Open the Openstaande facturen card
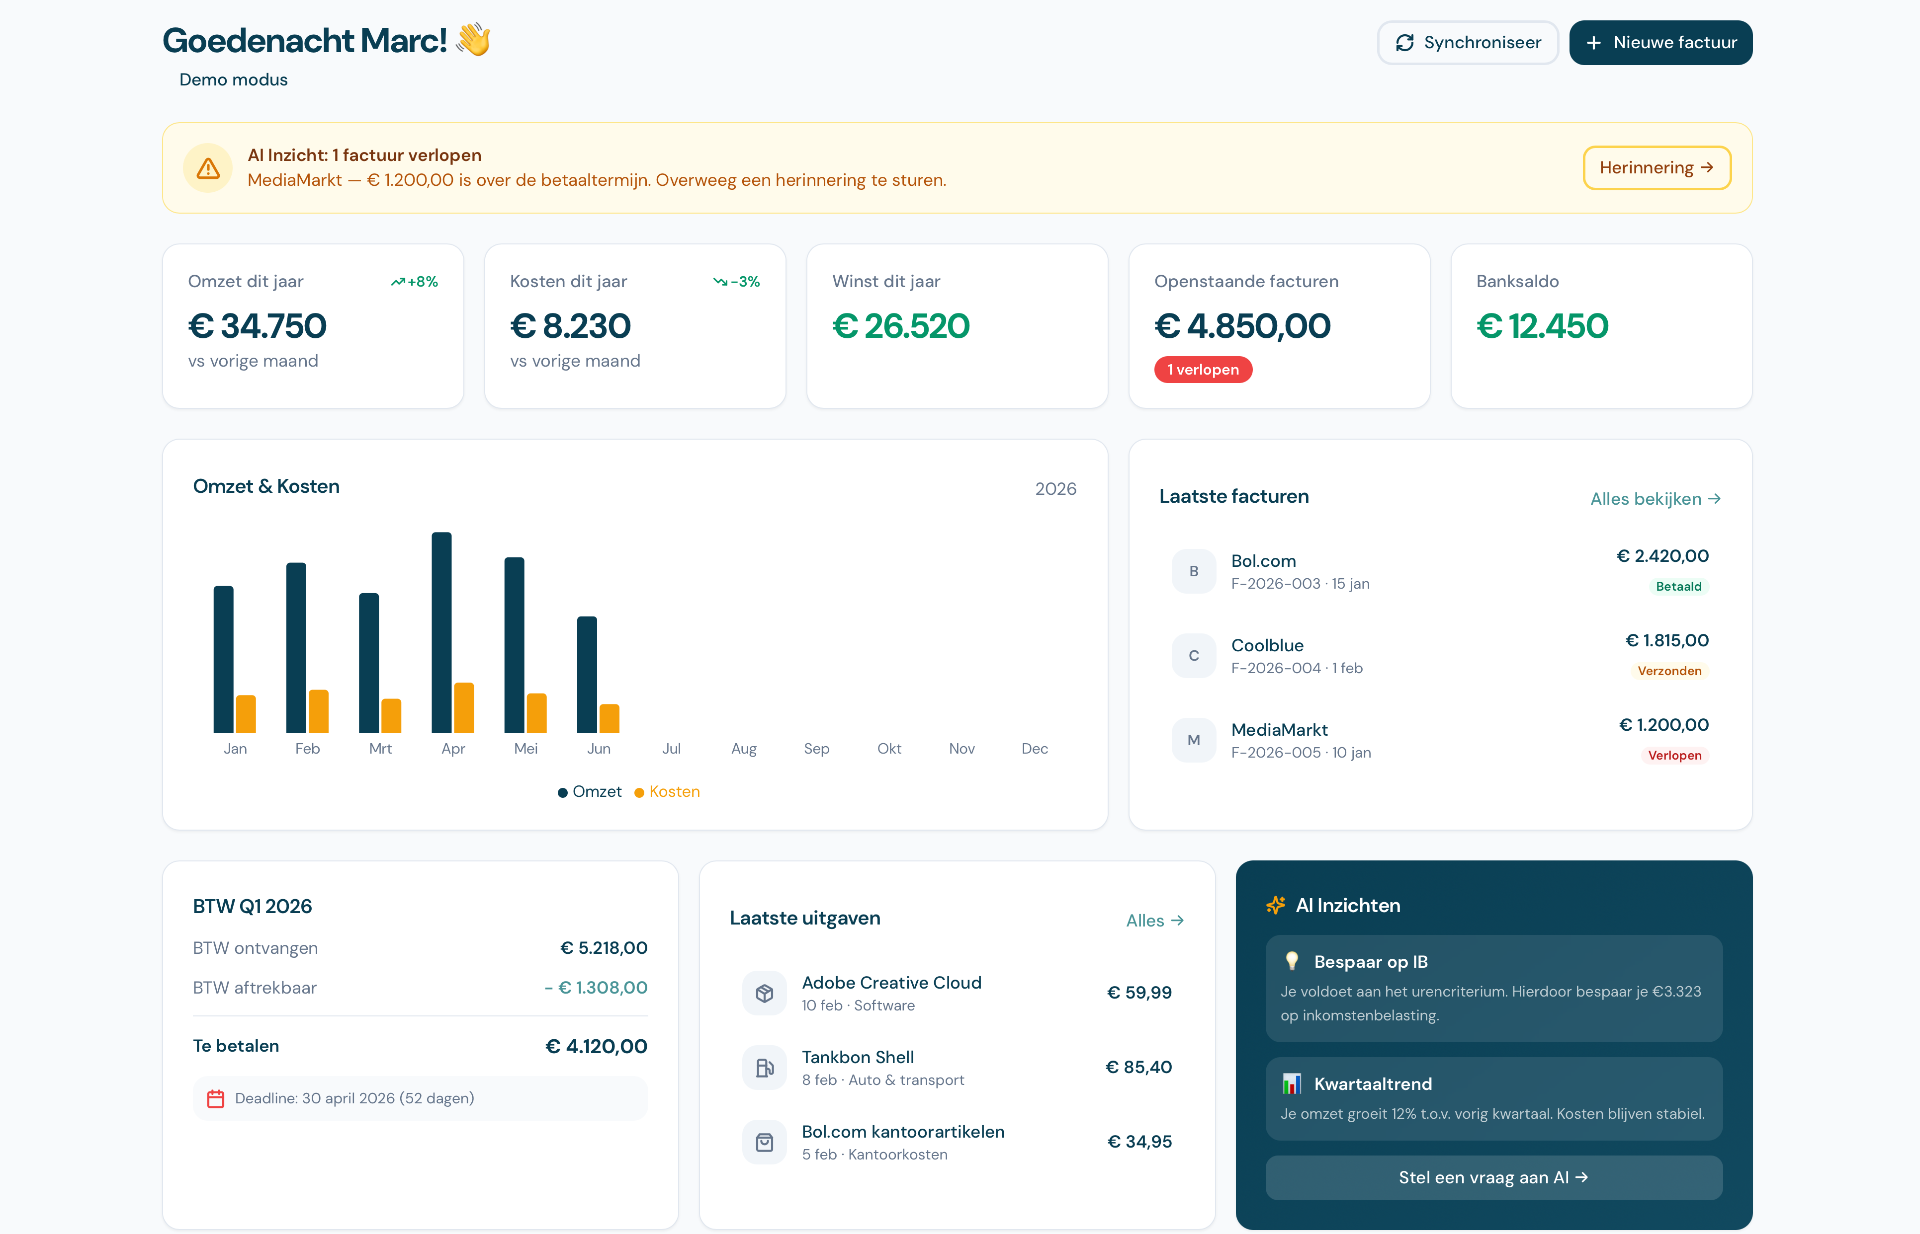Viewport: 1920px width, 1234px height. 1279,326
